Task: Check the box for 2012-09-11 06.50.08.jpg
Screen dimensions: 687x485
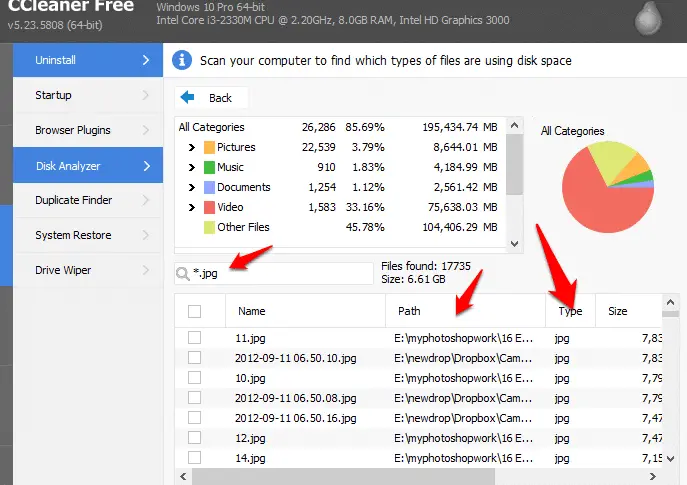Action: (x=195, y=398)
